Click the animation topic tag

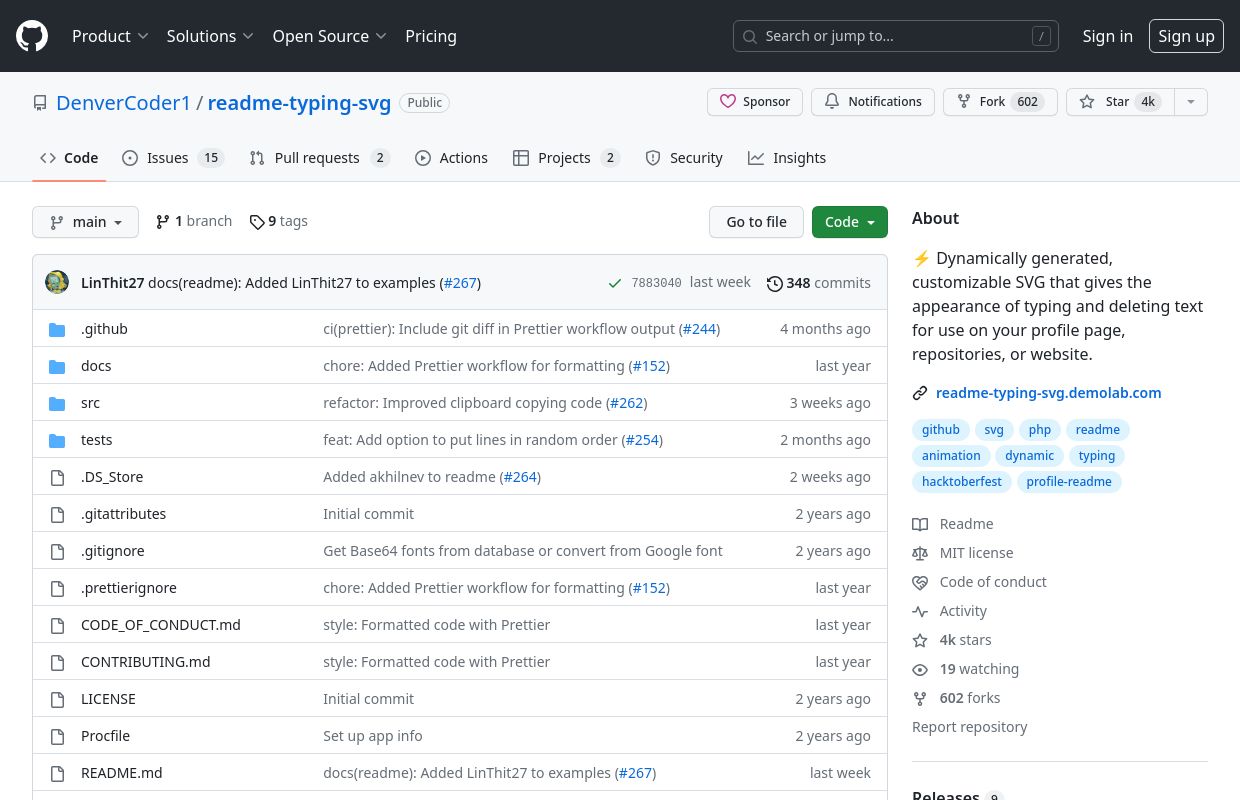coord(951,456)
